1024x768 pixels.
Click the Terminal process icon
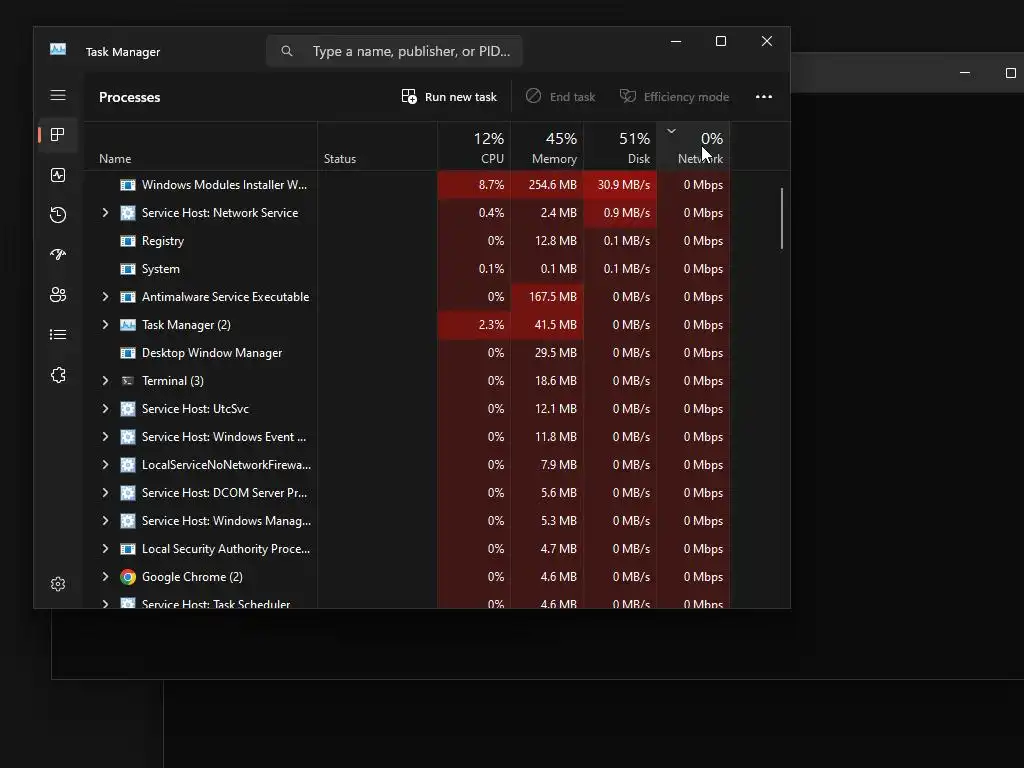128,381
